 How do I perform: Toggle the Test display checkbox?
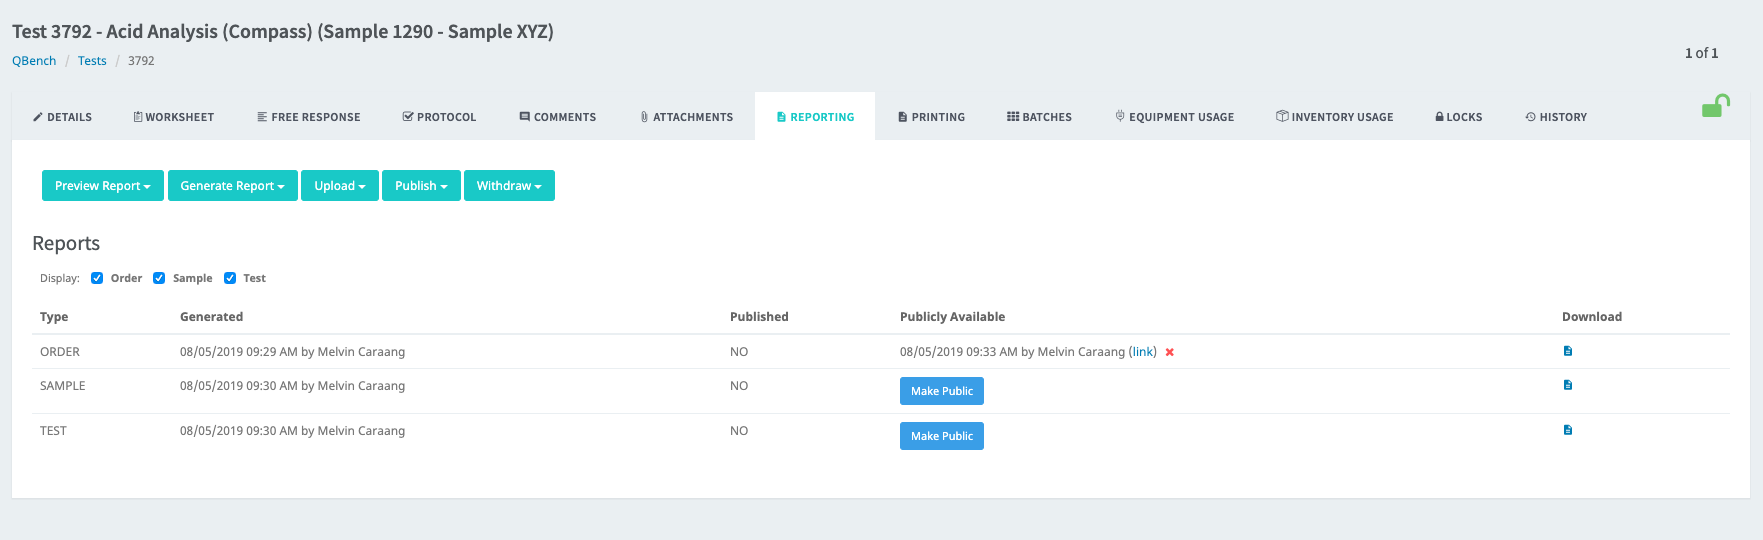(230, 278)
